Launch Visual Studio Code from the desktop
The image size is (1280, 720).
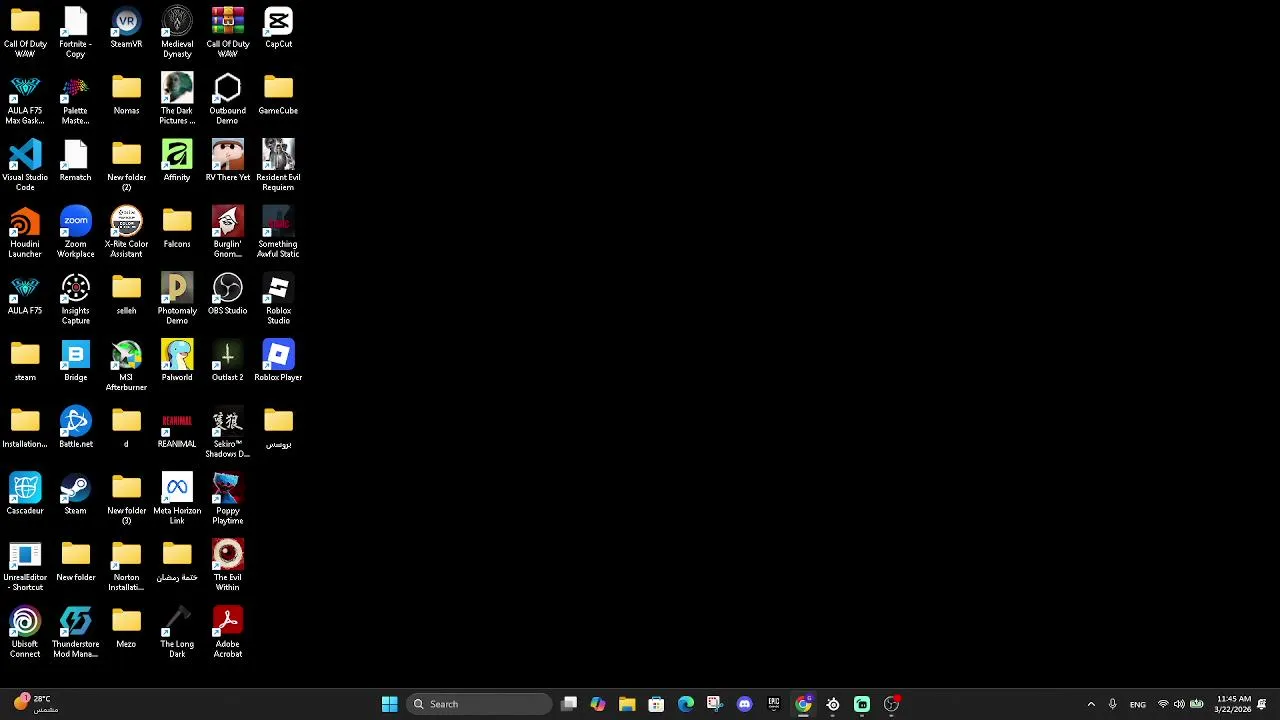[x=25, y=166]
